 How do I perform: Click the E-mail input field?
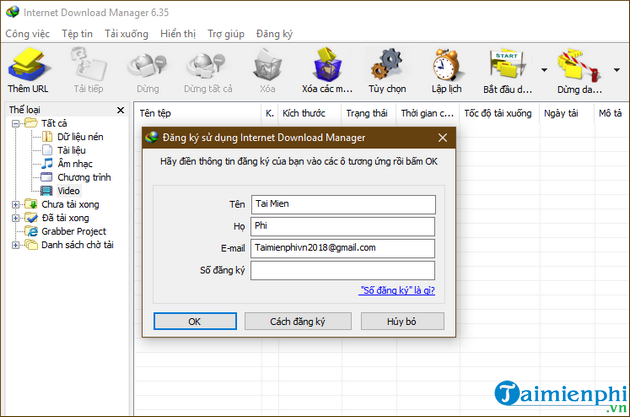click(x=342, y=248)
